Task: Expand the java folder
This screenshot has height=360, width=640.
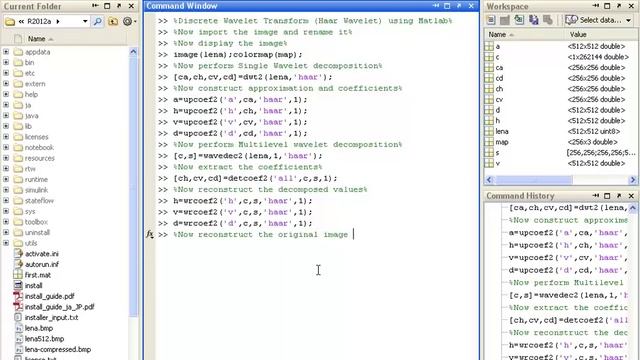Action: [x=6, y=116]
